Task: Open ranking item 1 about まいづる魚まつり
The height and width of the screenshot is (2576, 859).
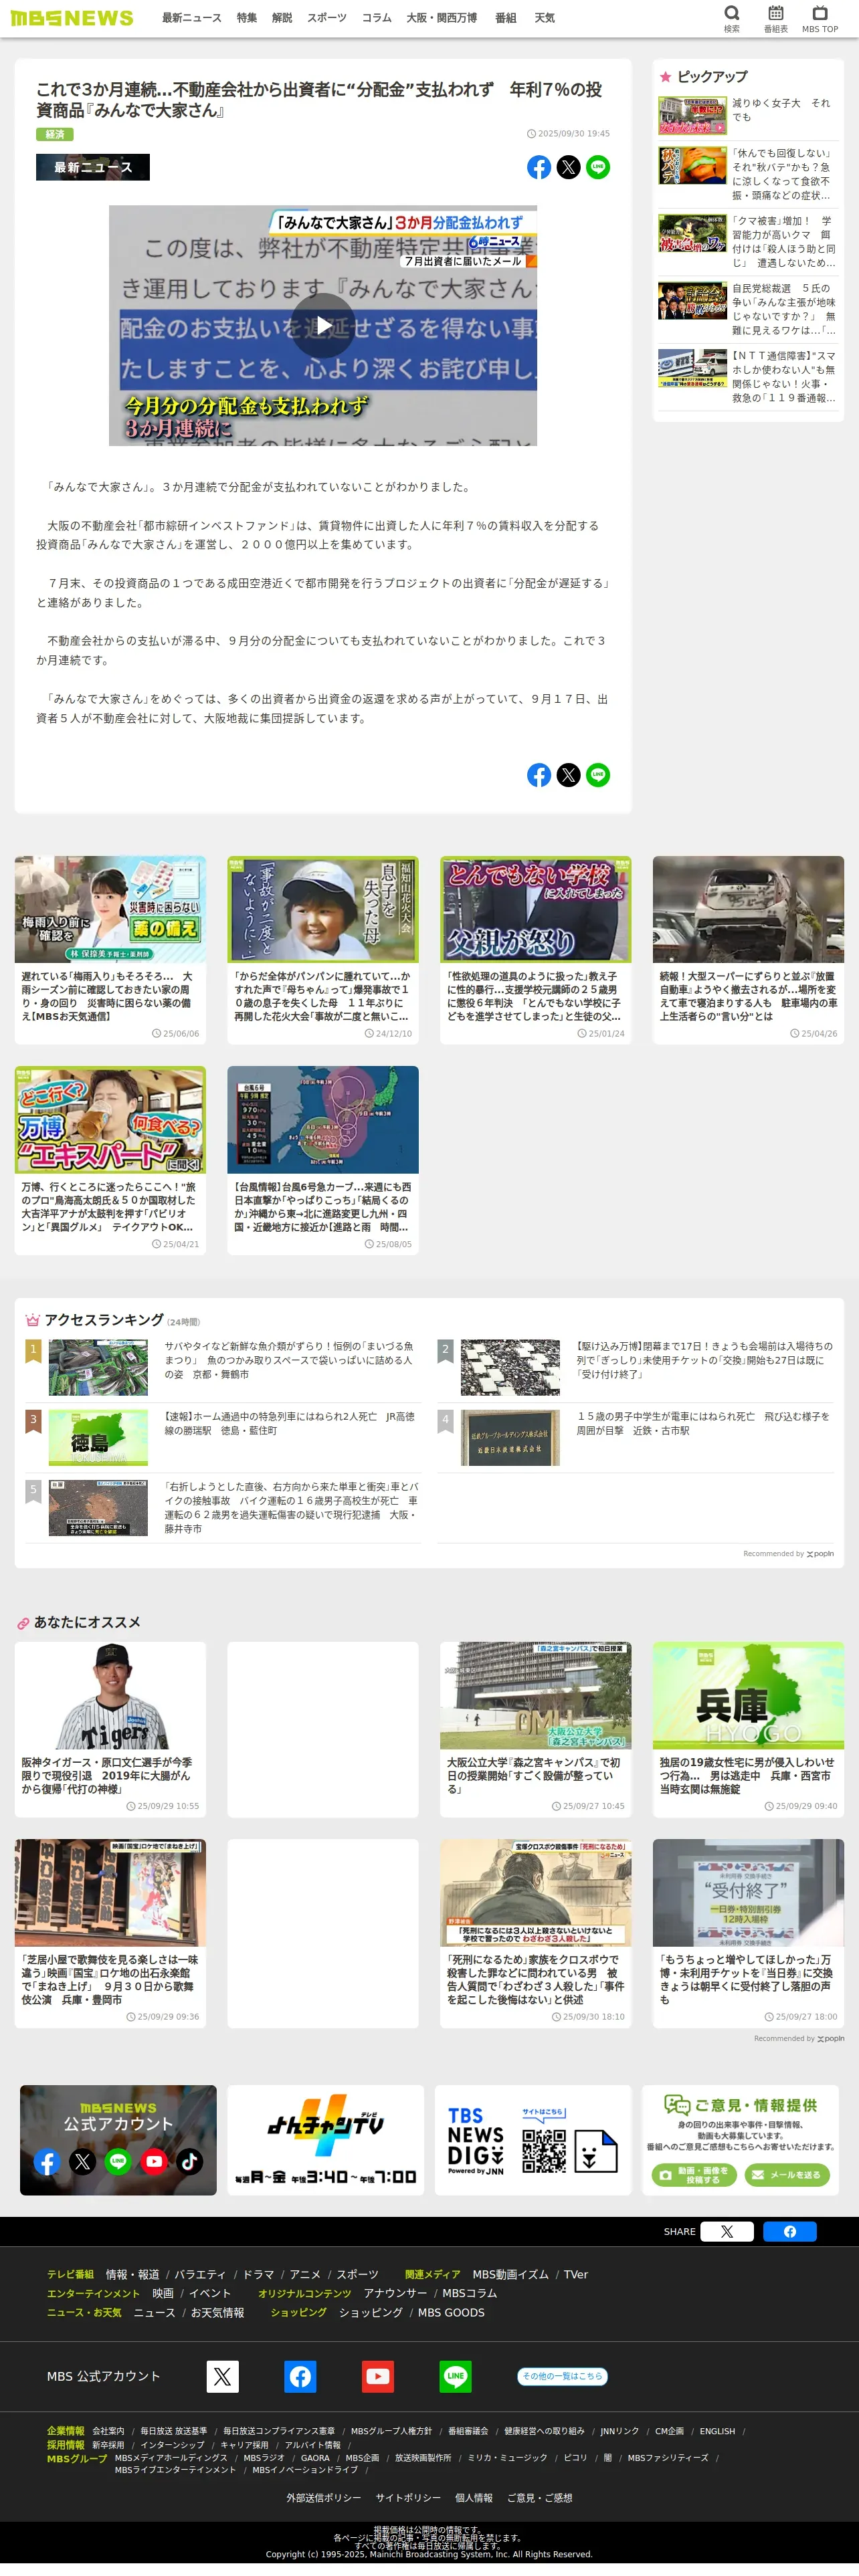Action: point(223,1367)
